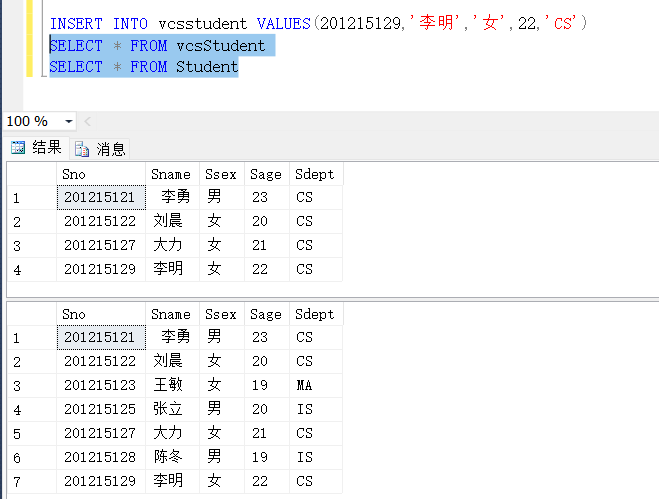
Task: Click the upper grid's select-all corner cell
Action: coord(30,174)
